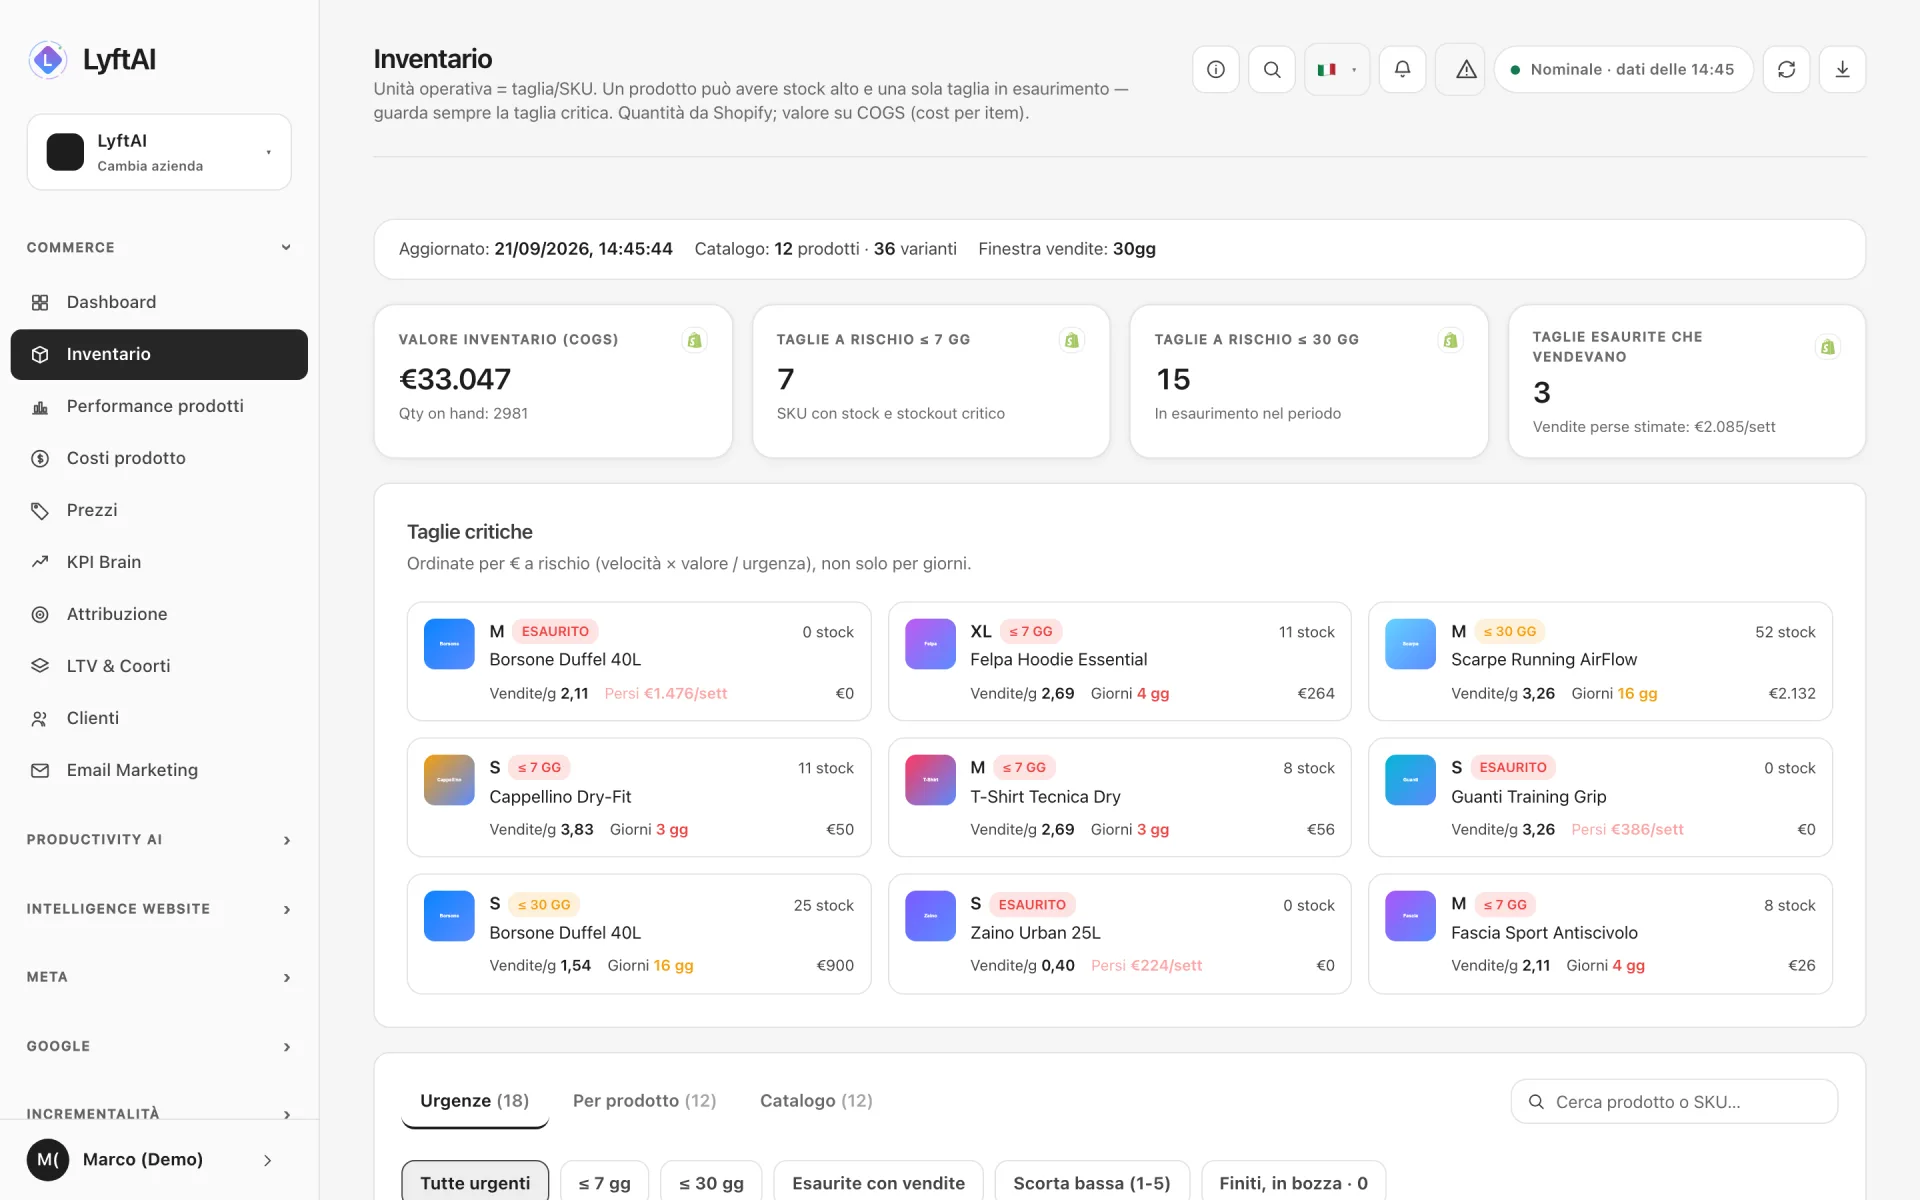Switch to the Urgenze (18) tab
1920x1200 pixels.
(475, 1101)
